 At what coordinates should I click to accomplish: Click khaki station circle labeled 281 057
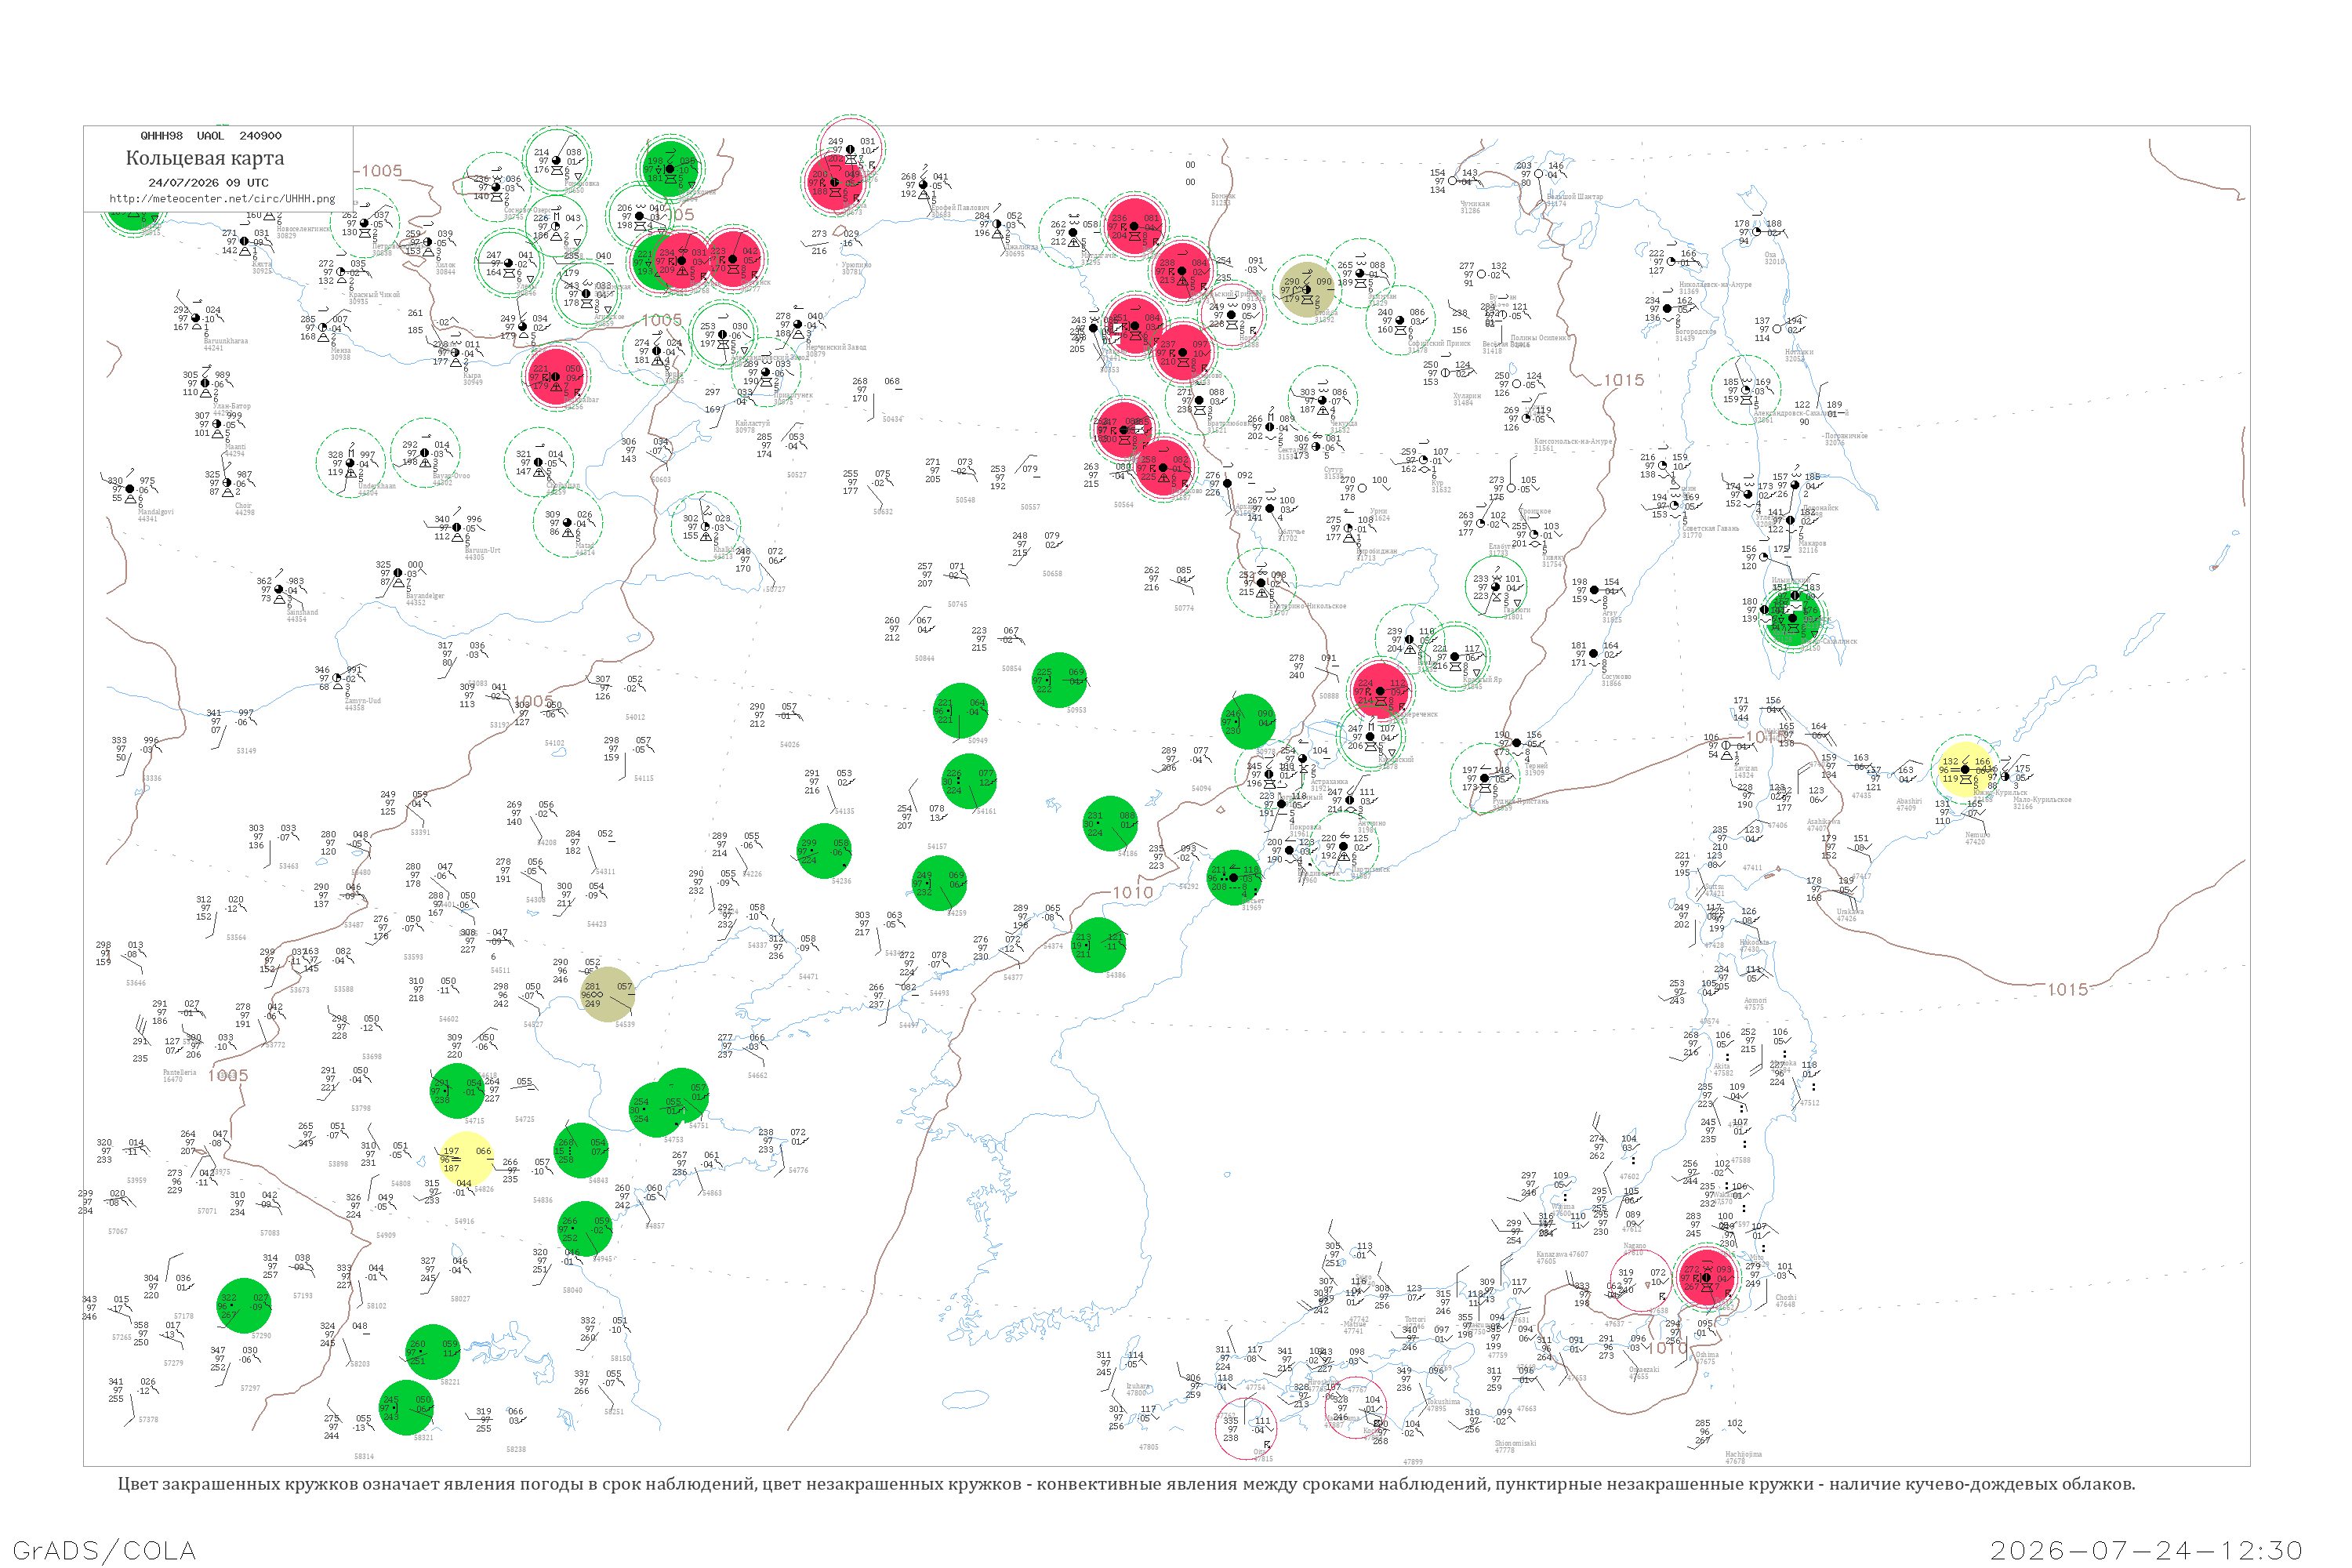pos(607,994)
